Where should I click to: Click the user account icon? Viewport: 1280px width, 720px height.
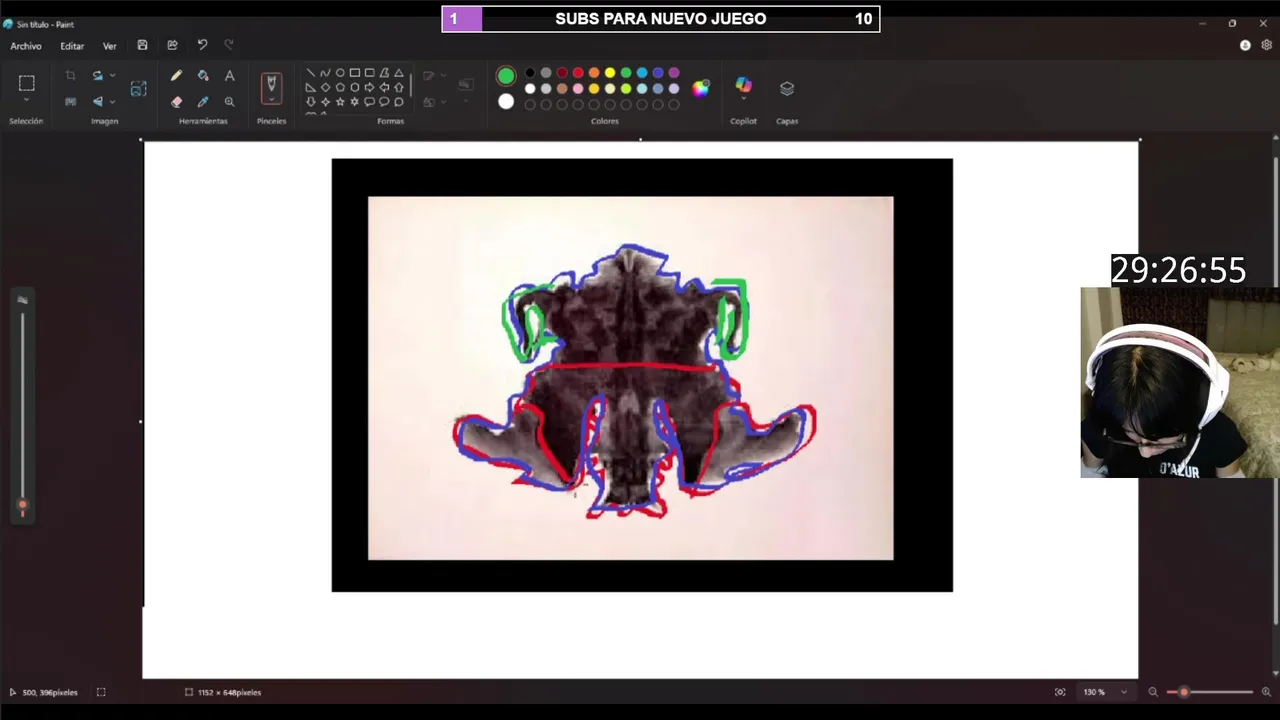pos(1245,45)
